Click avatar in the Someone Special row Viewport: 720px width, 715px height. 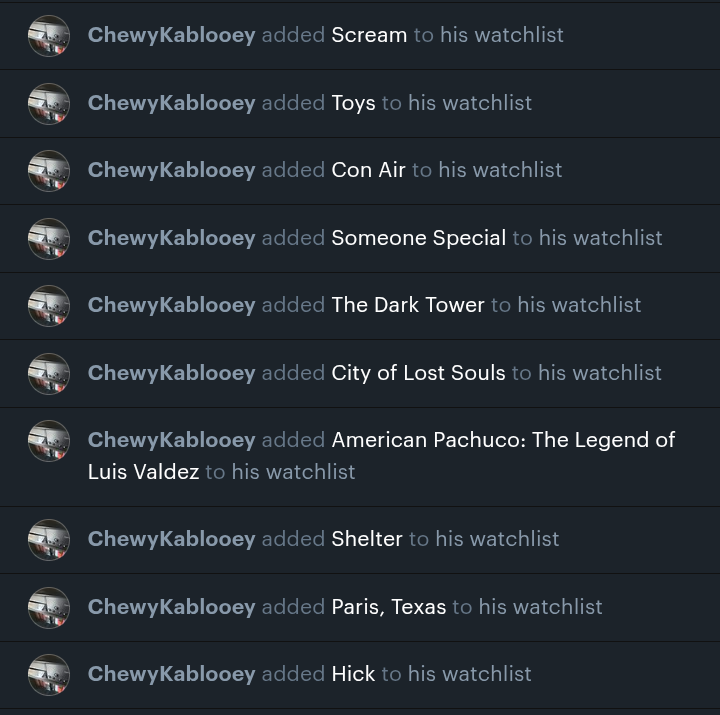pyautogui.click(x=49, y=239)
